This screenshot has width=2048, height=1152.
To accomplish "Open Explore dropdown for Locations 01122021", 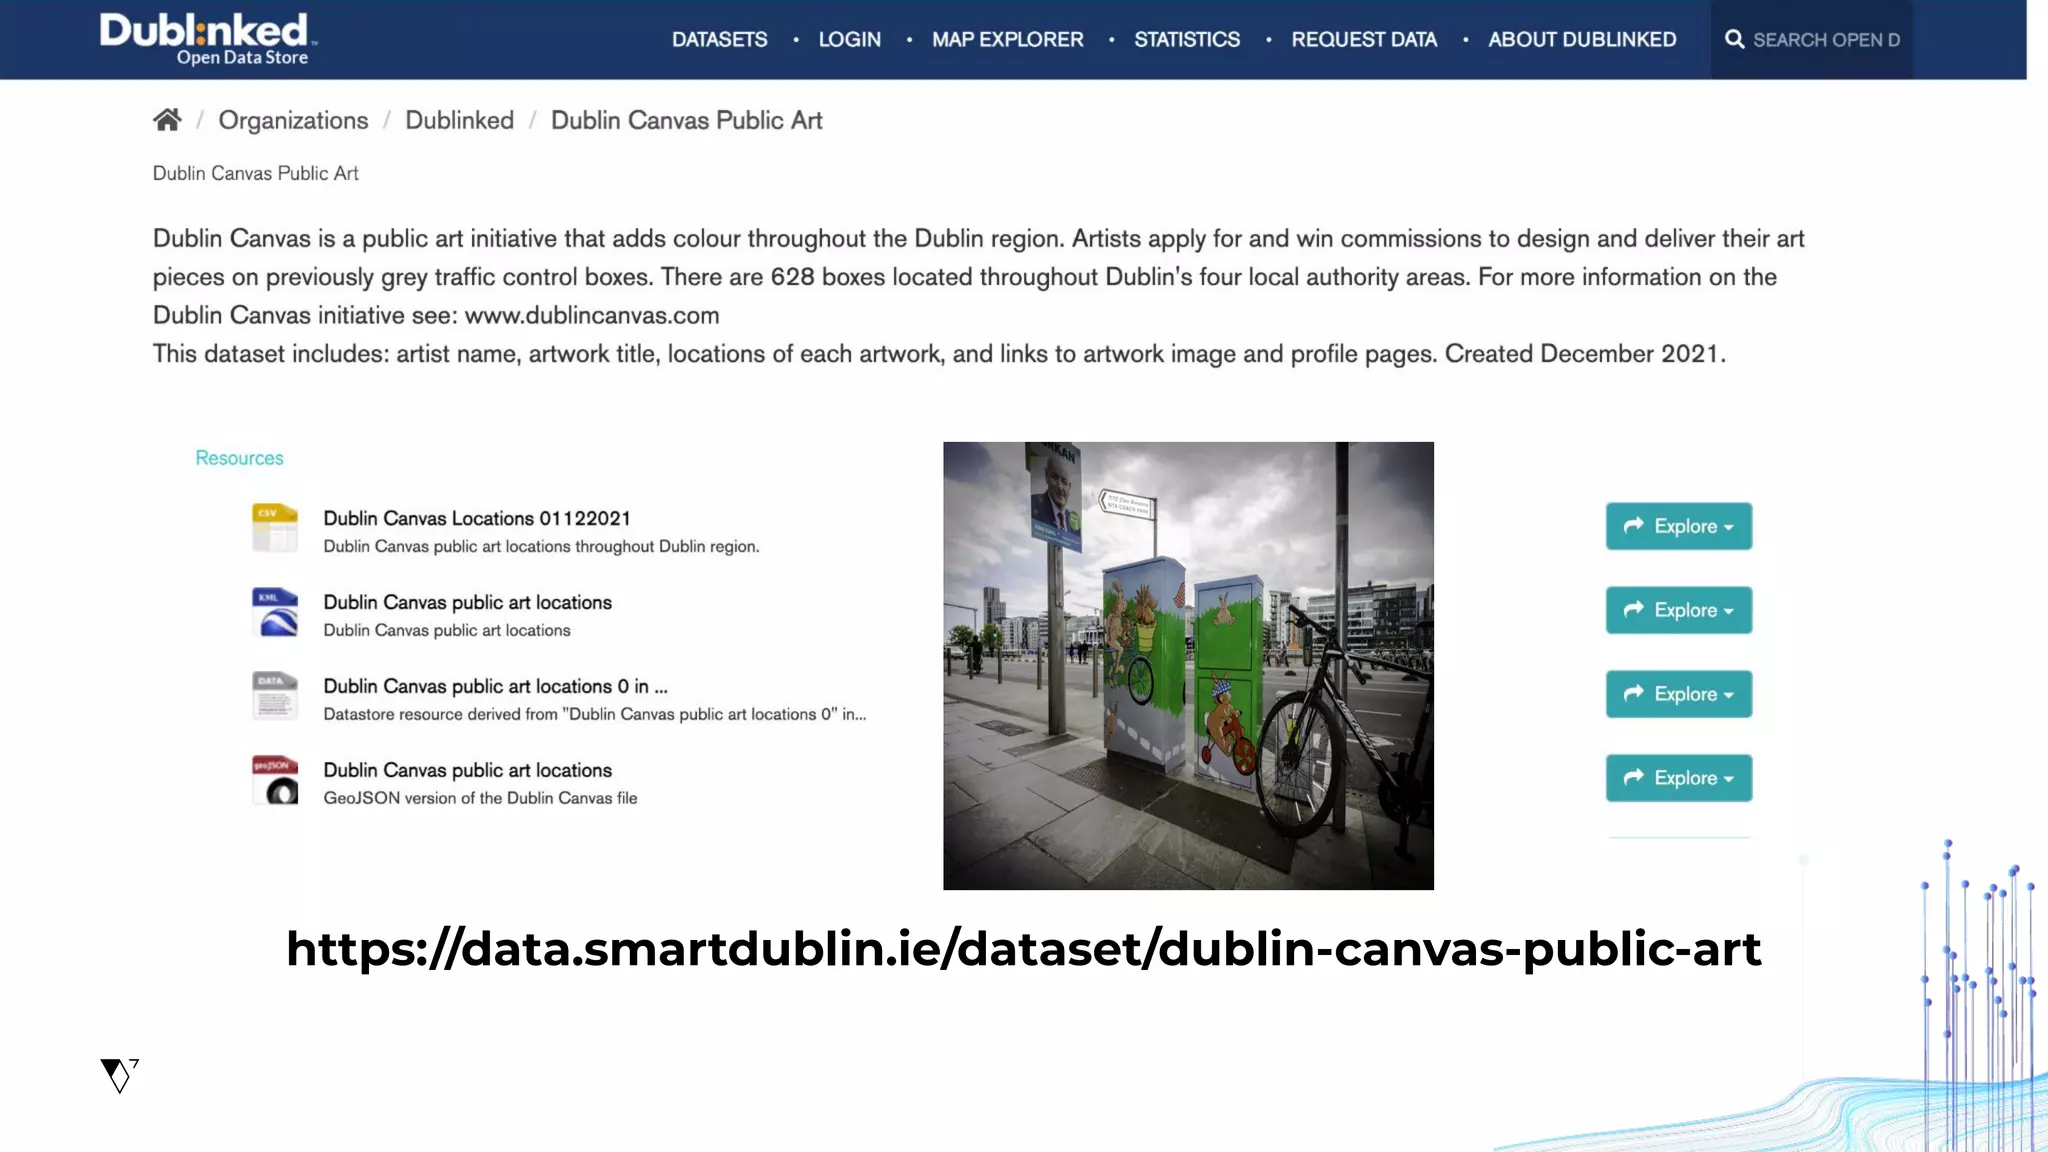I will click(x=1678, y=526).
